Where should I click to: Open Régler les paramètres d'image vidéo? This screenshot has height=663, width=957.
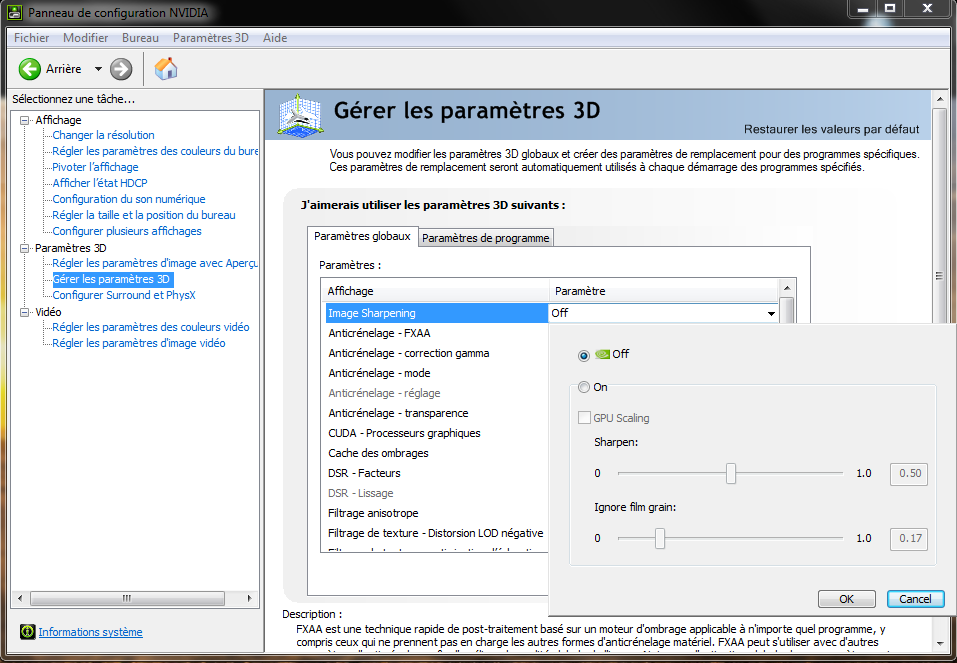139,343
